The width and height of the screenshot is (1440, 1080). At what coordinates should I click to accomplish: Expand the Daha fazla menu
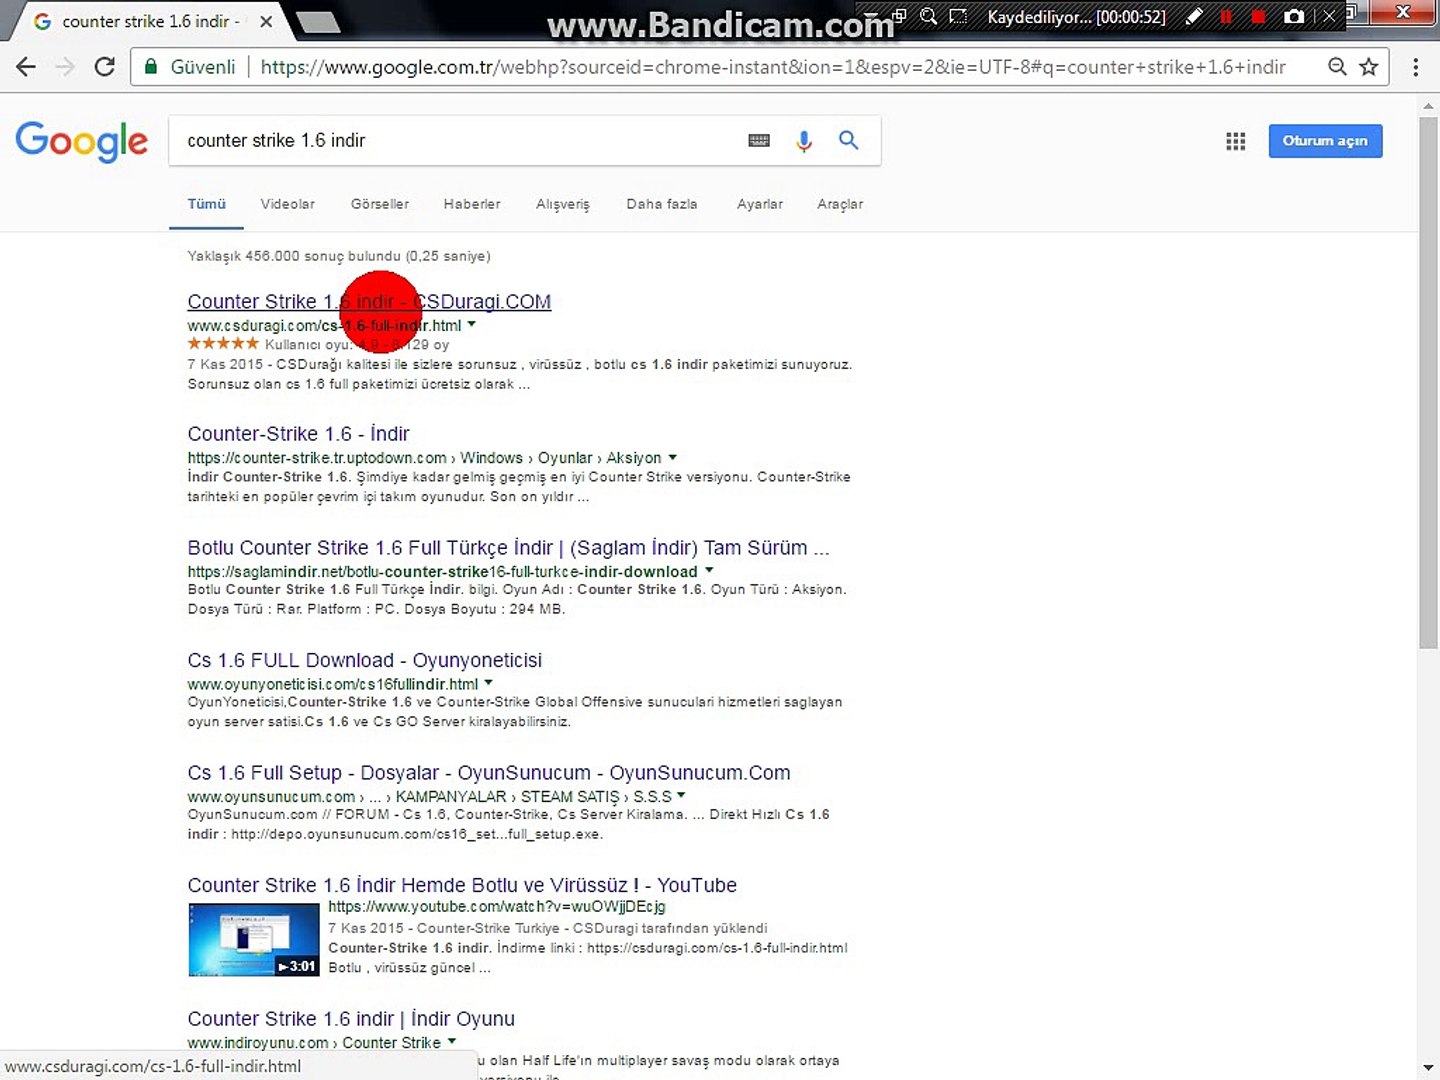tap(662, 204)
